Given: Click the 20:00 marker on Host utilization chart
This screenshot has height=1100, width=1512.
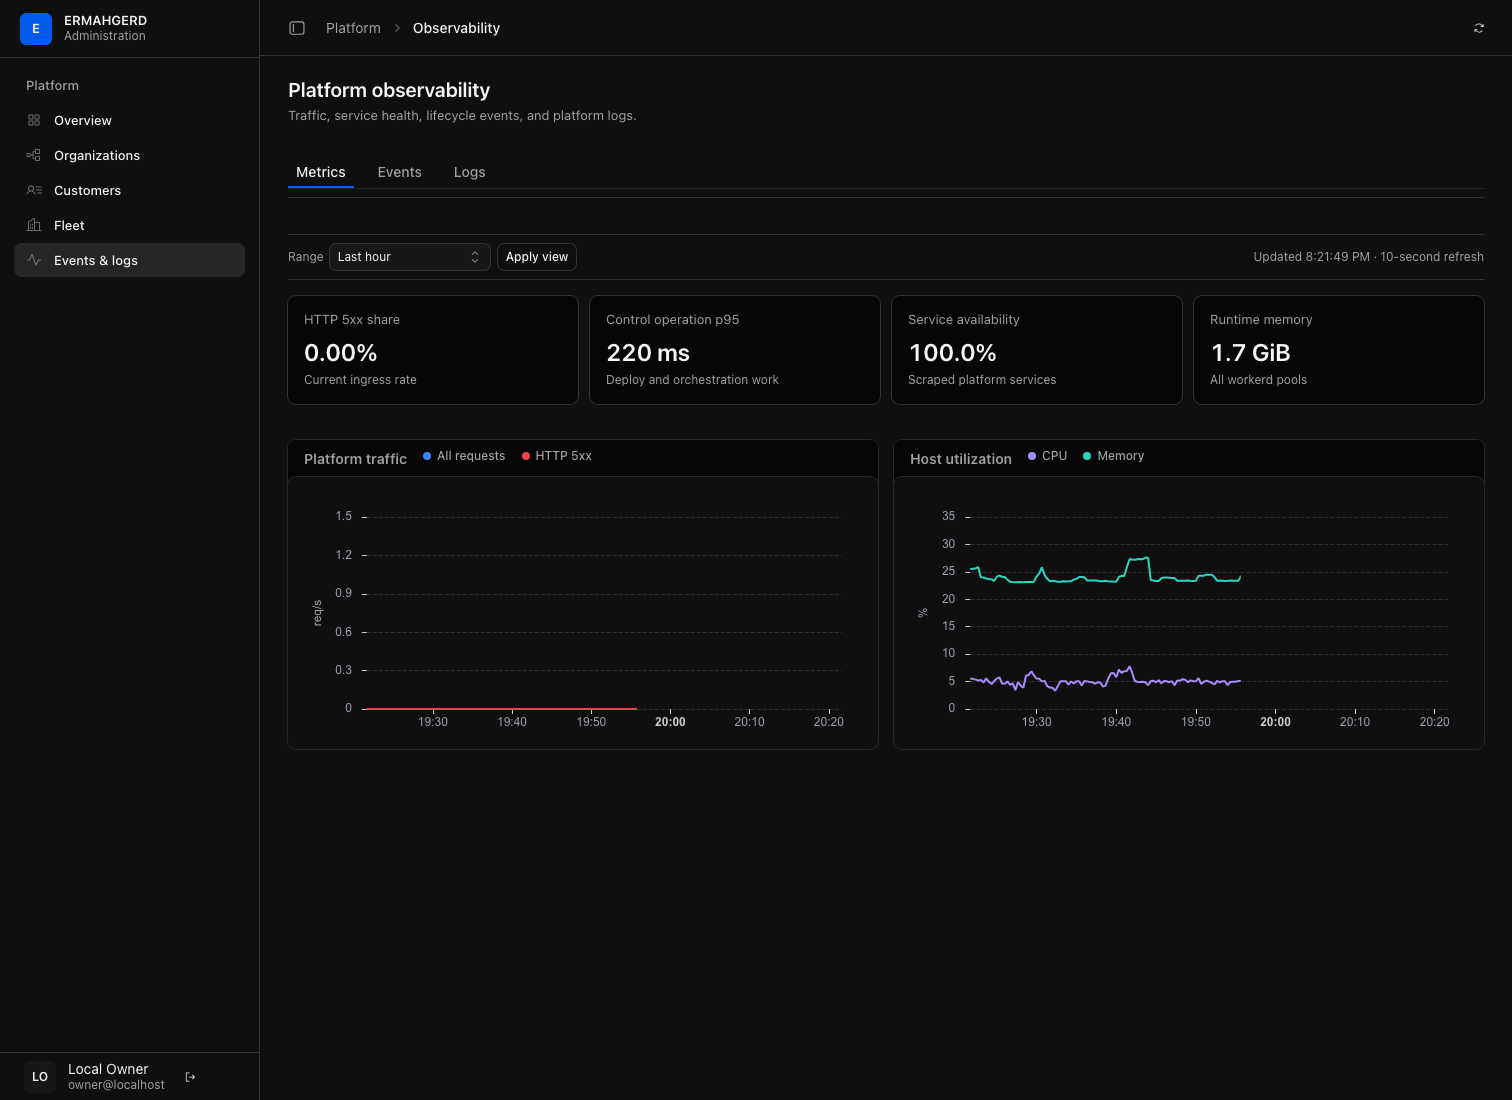Looking at the screenshot, I should coord(1275,722).
